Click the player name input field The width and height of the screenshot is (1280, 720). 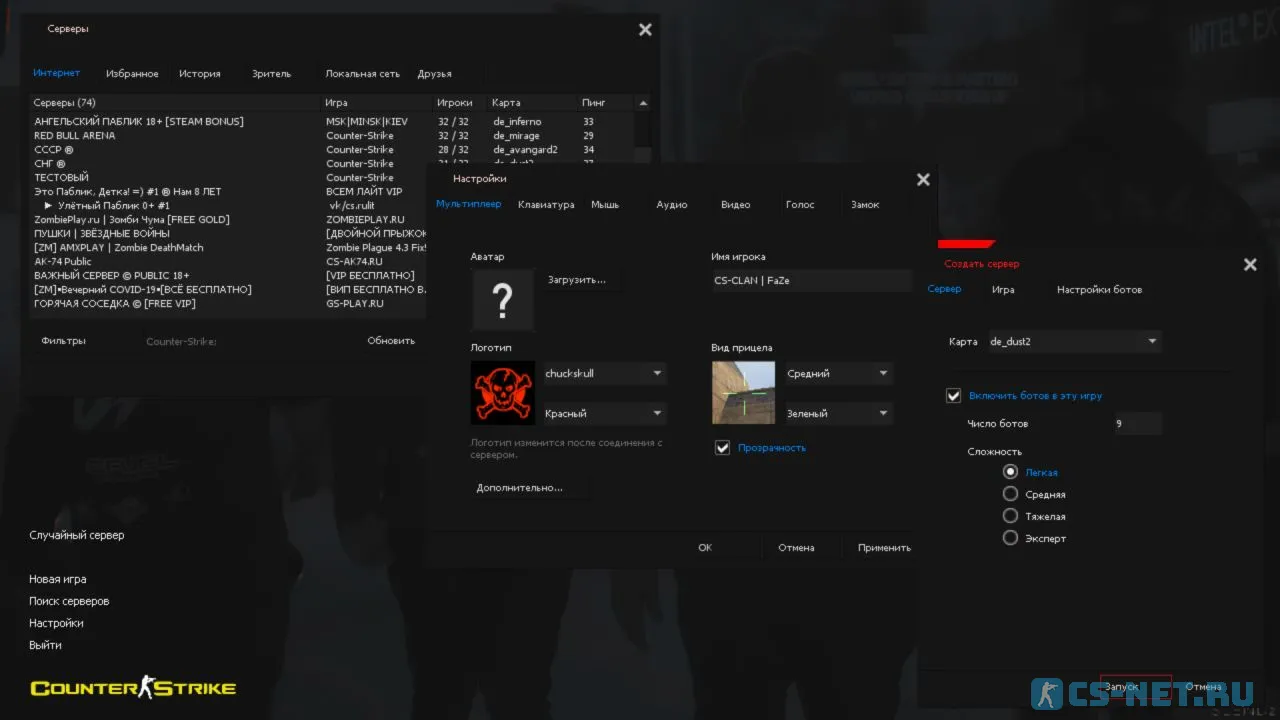810,281
